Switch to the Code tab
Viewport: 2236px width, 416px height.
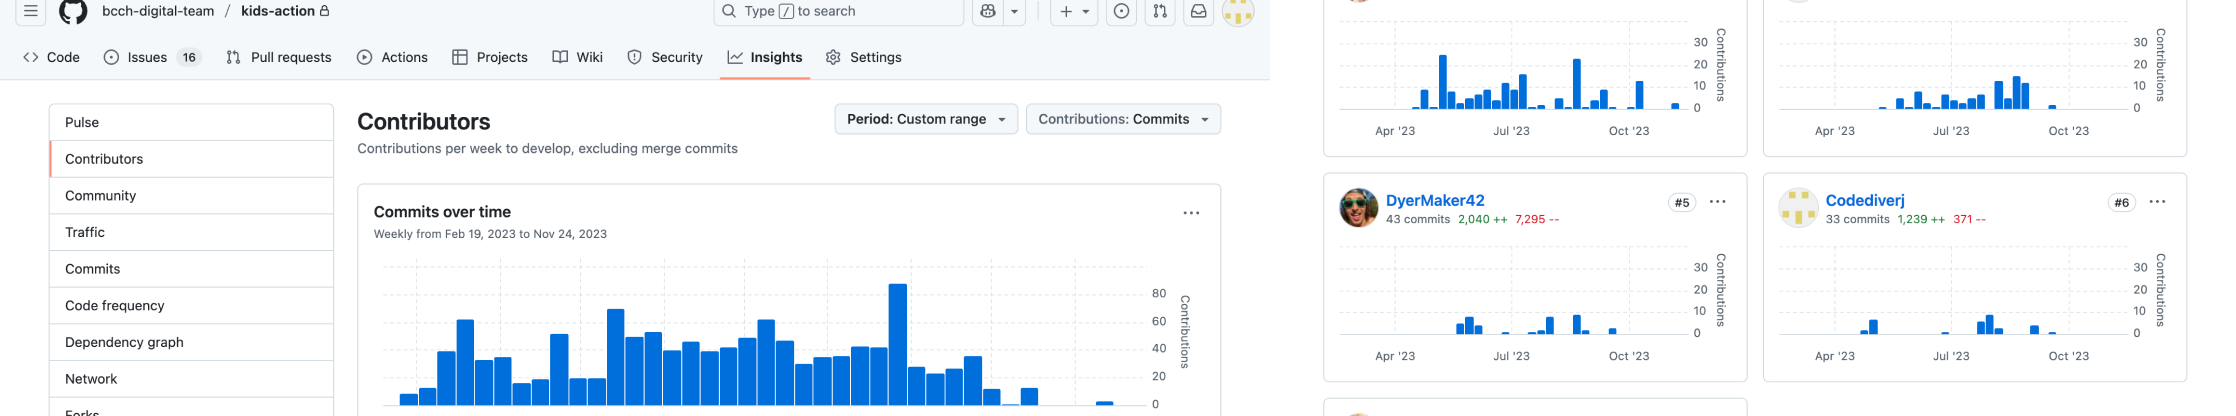tap(51, 57)
